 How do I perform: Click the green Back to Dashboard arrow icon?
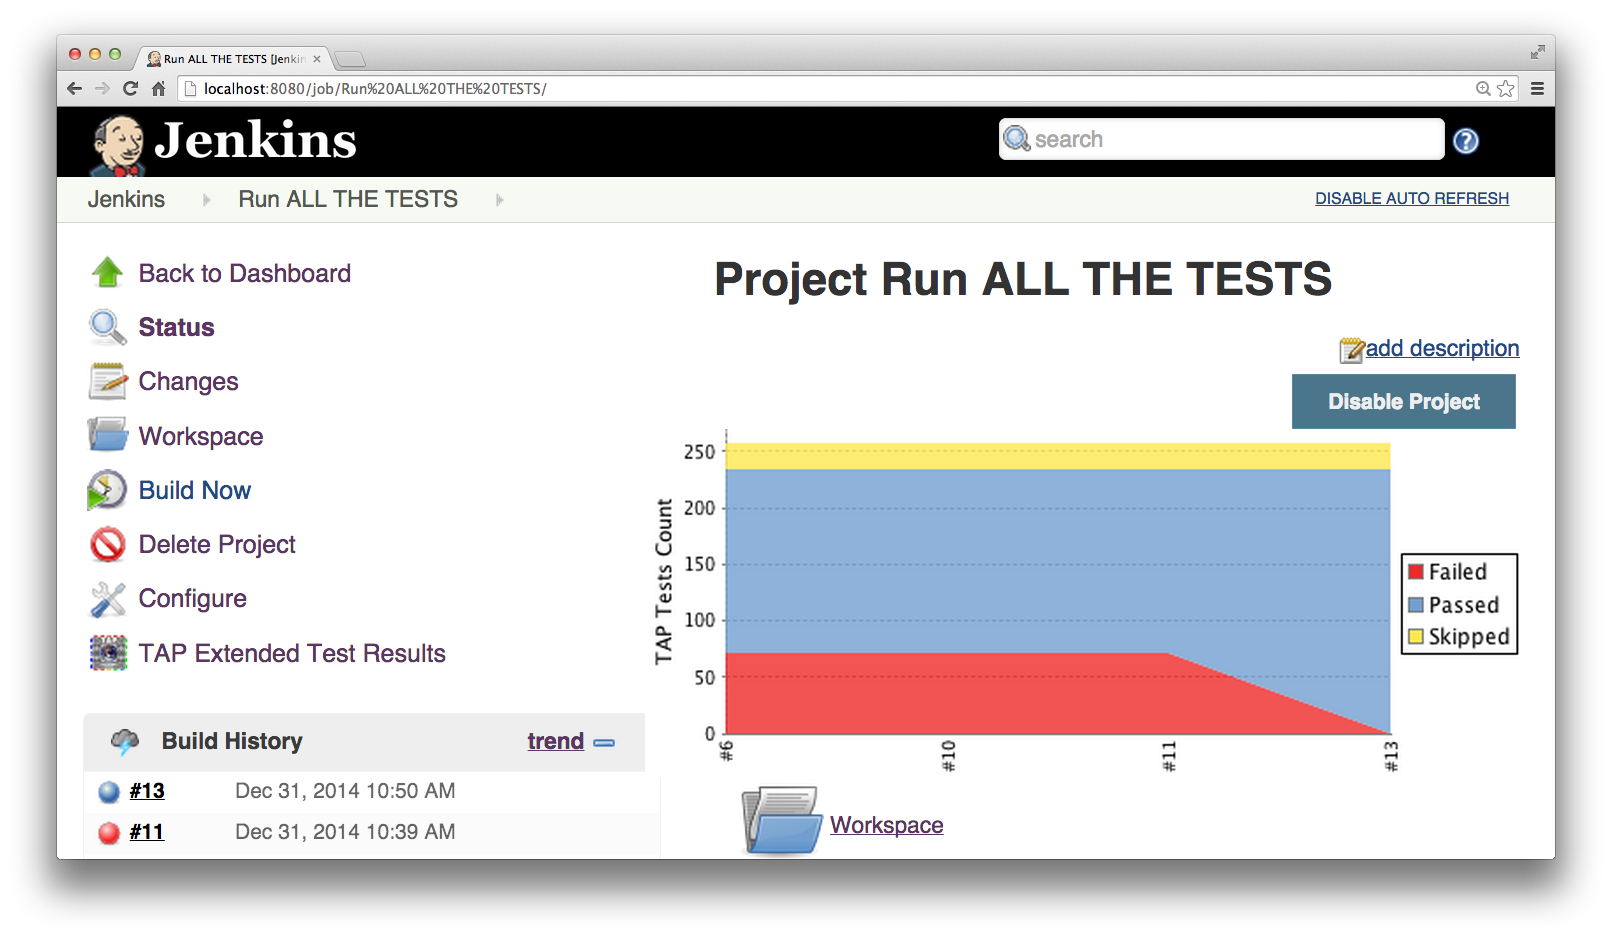click(107, 273)
